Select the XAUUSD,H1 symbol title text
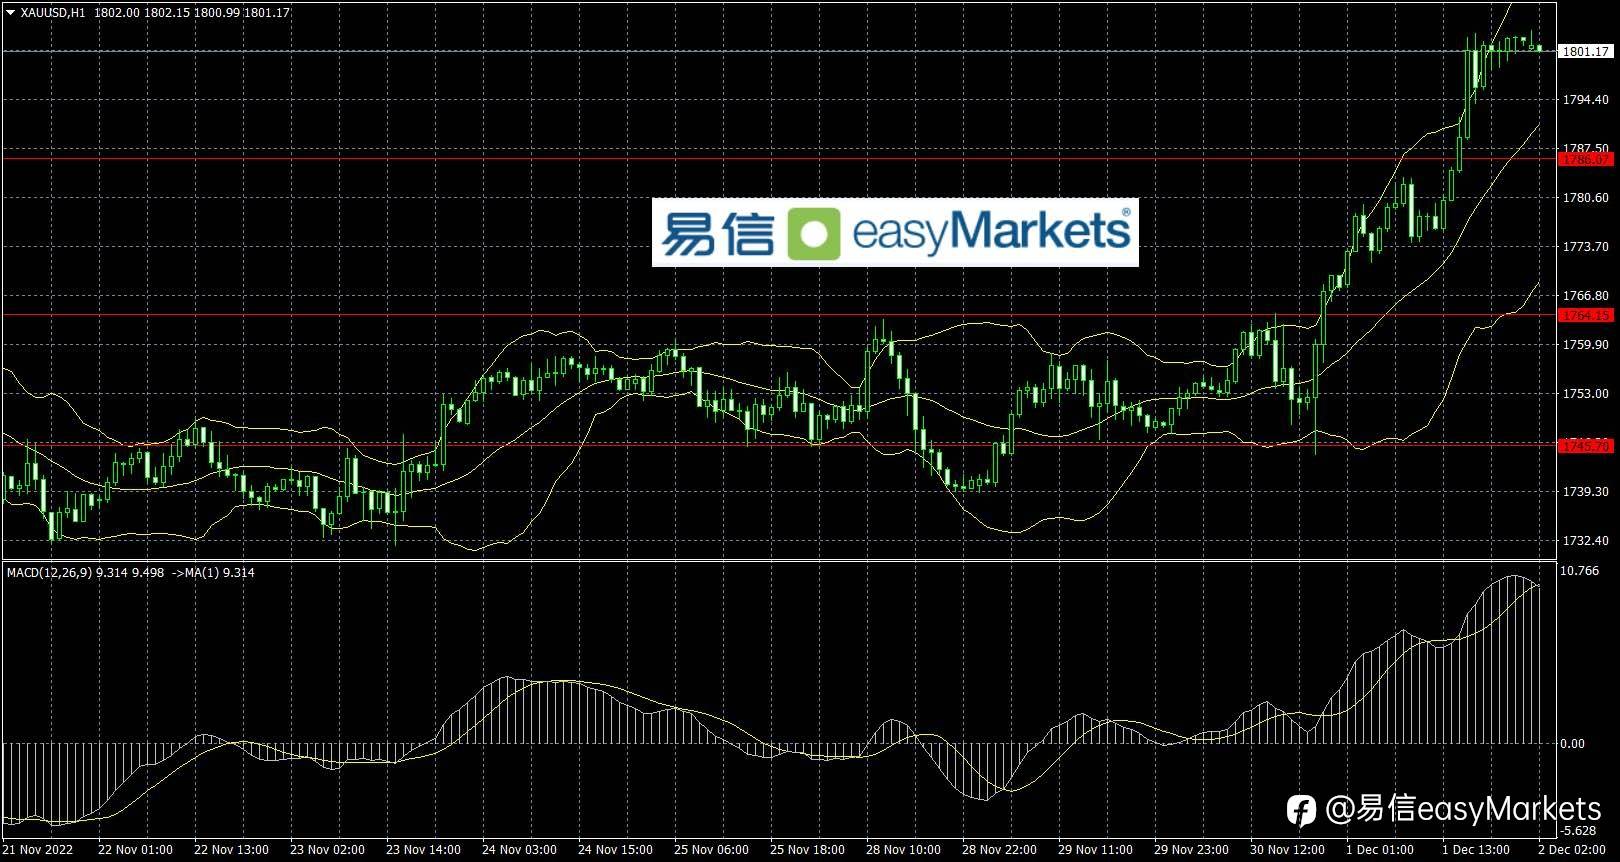This screenshot has width=1620, height=862. (53, 13)
